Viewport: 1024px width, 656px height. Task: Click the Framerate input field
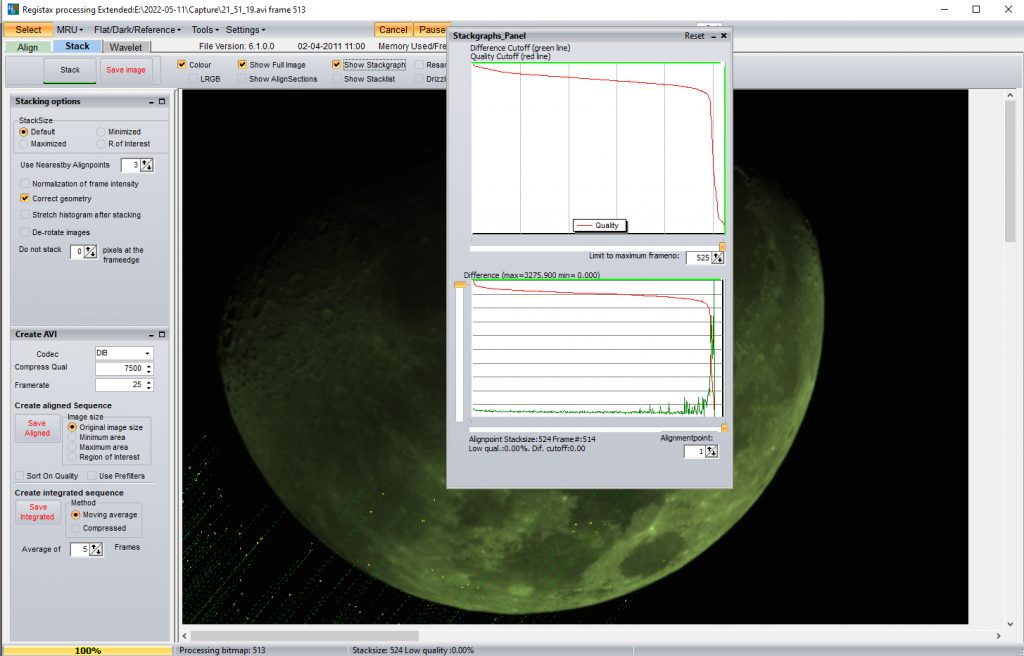pyautogui.click(x=119, y=385)
